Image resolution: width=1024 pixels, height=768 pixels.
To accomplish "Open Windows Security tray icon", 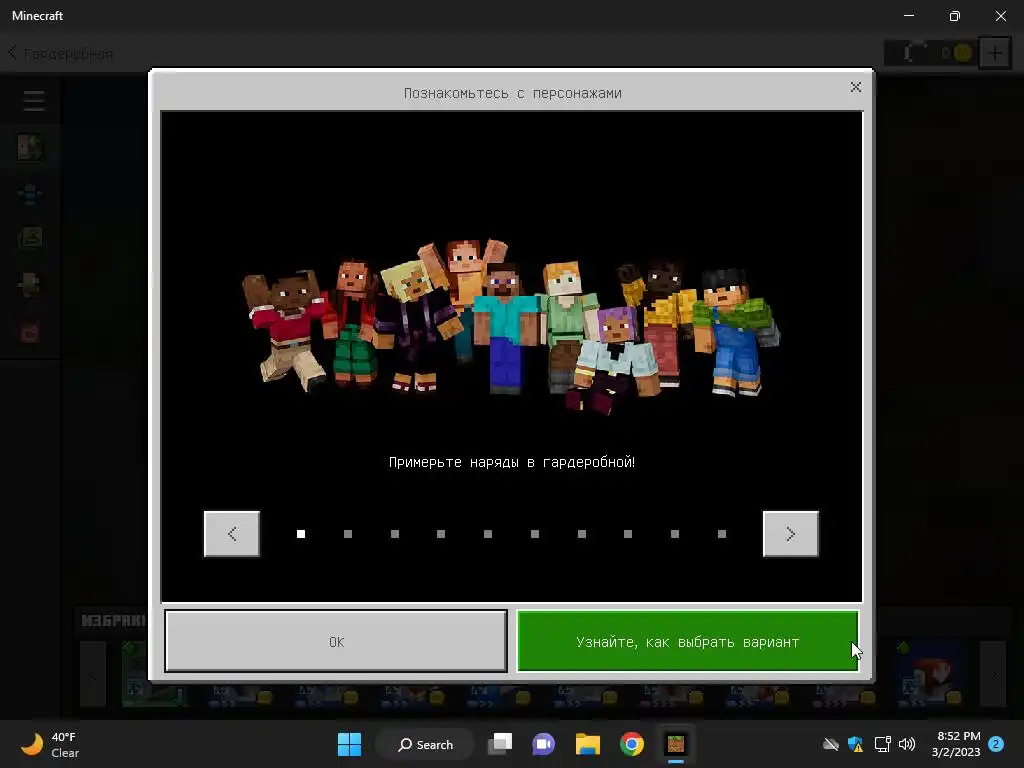I will point(856,744).
